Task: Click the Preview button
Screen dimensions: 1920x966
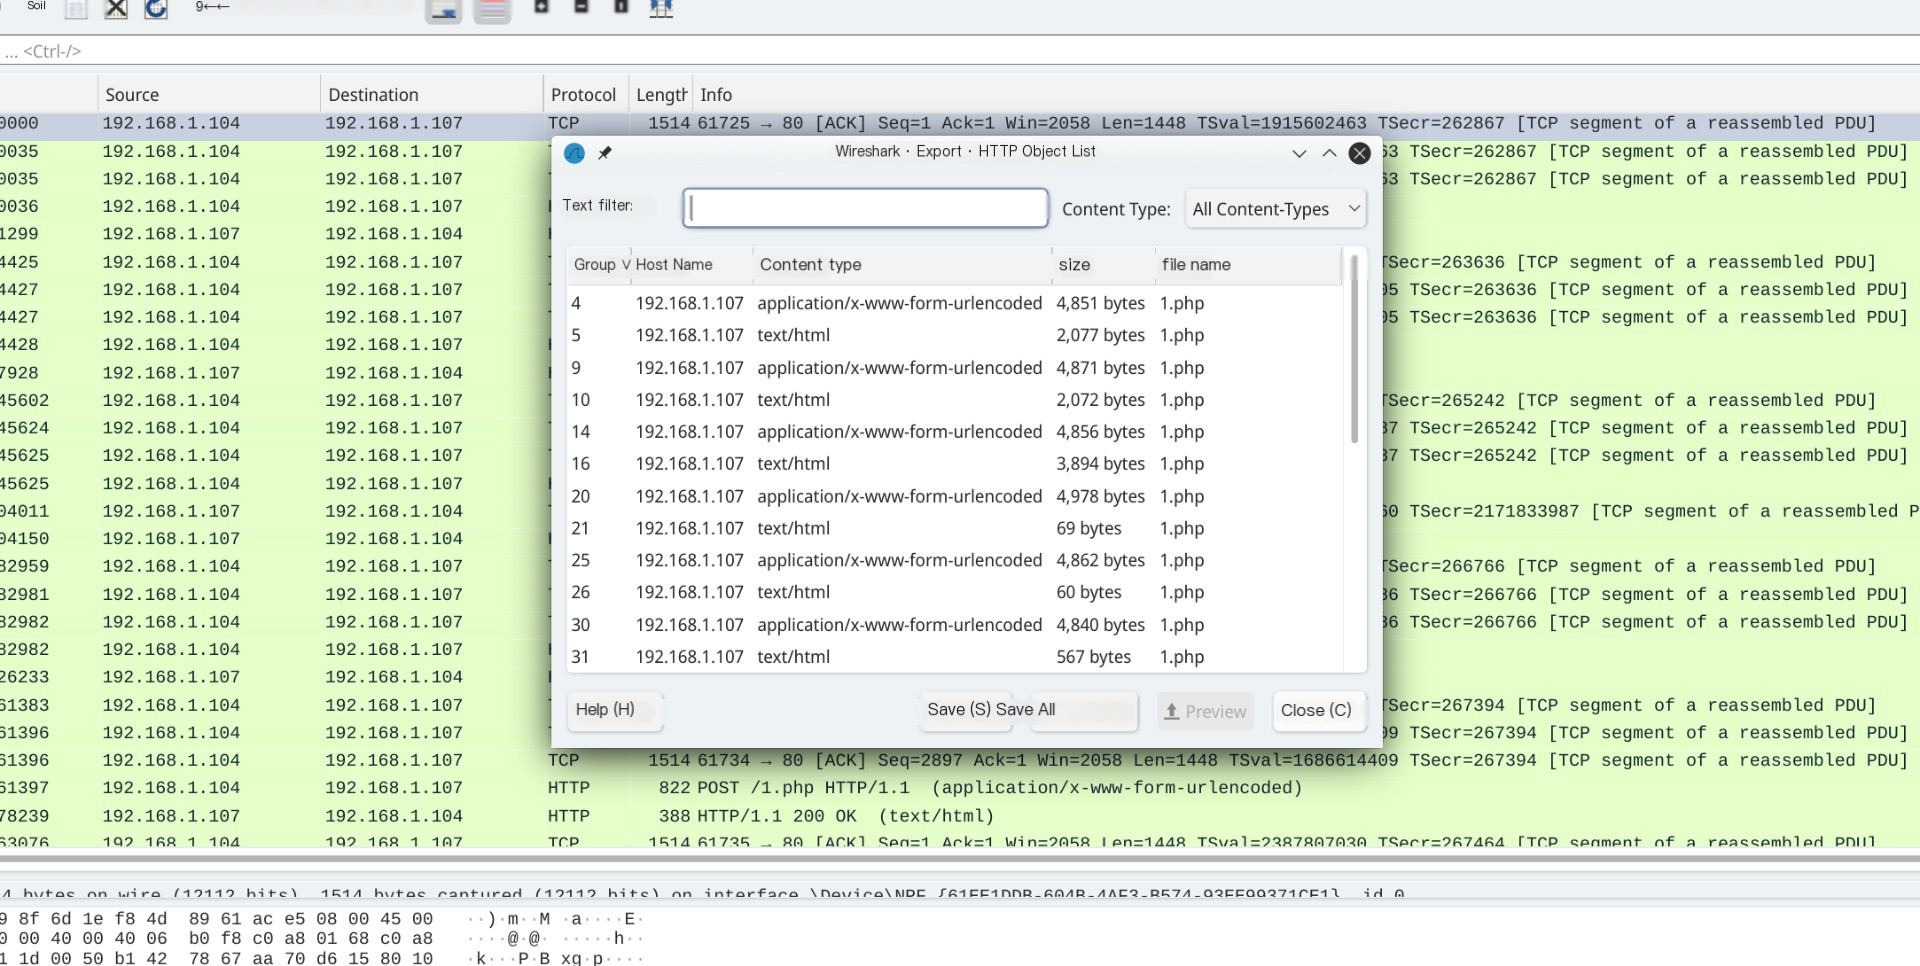Action: 1205,711
